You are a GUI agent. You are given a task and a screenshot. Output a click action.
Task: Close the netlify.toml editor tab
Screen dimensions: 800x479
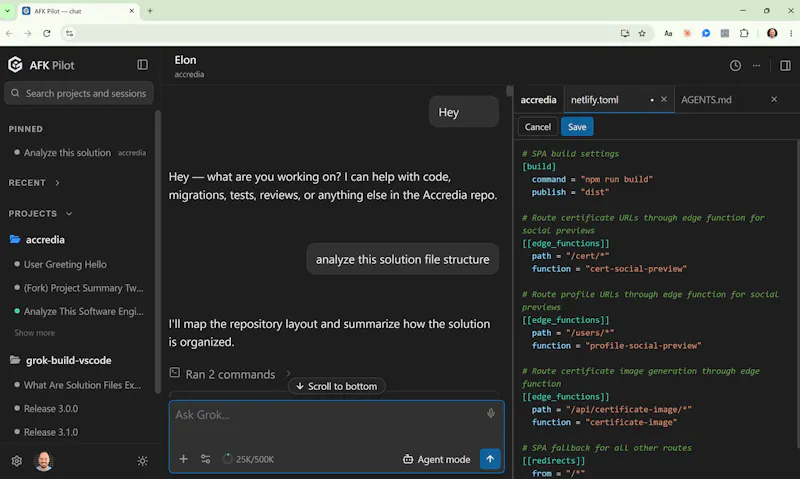664,99
